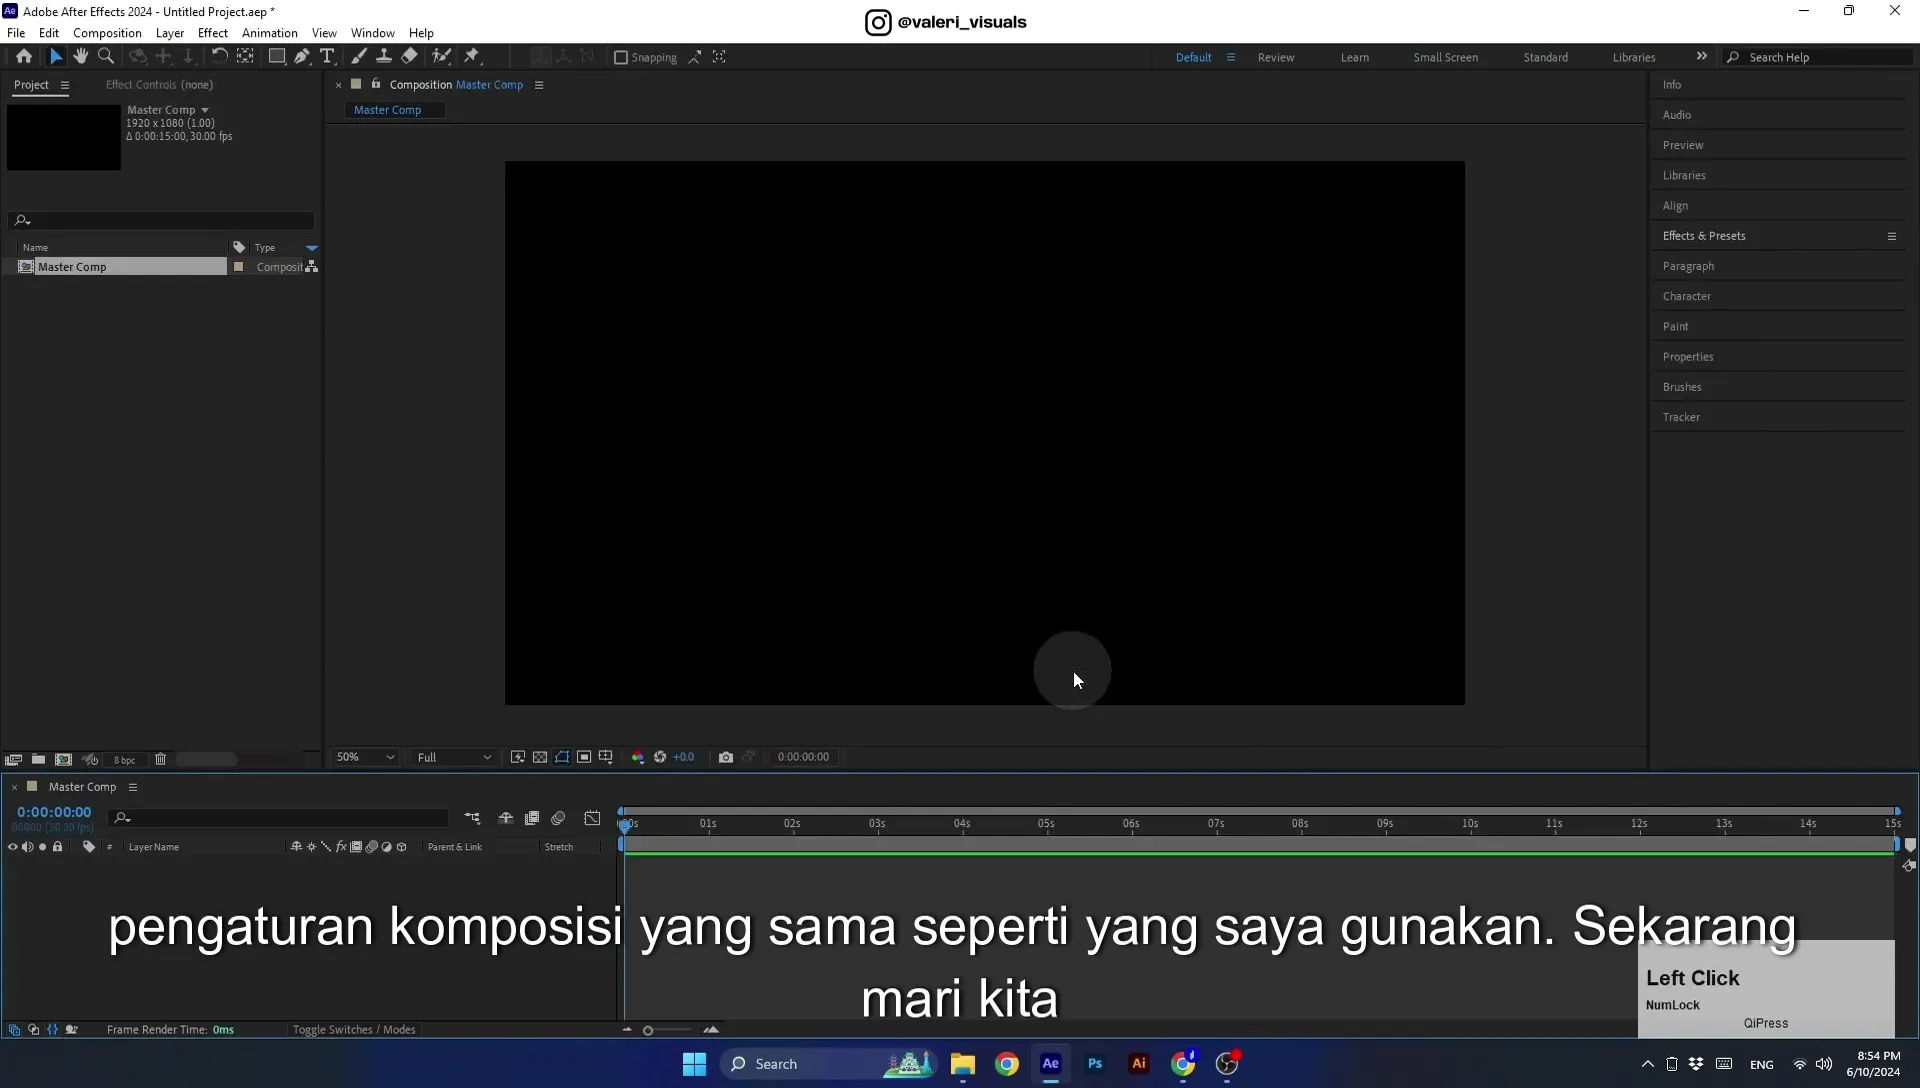Open the Composition menu
Viewport: 1920px width, 1088px height.
point(107,33)
